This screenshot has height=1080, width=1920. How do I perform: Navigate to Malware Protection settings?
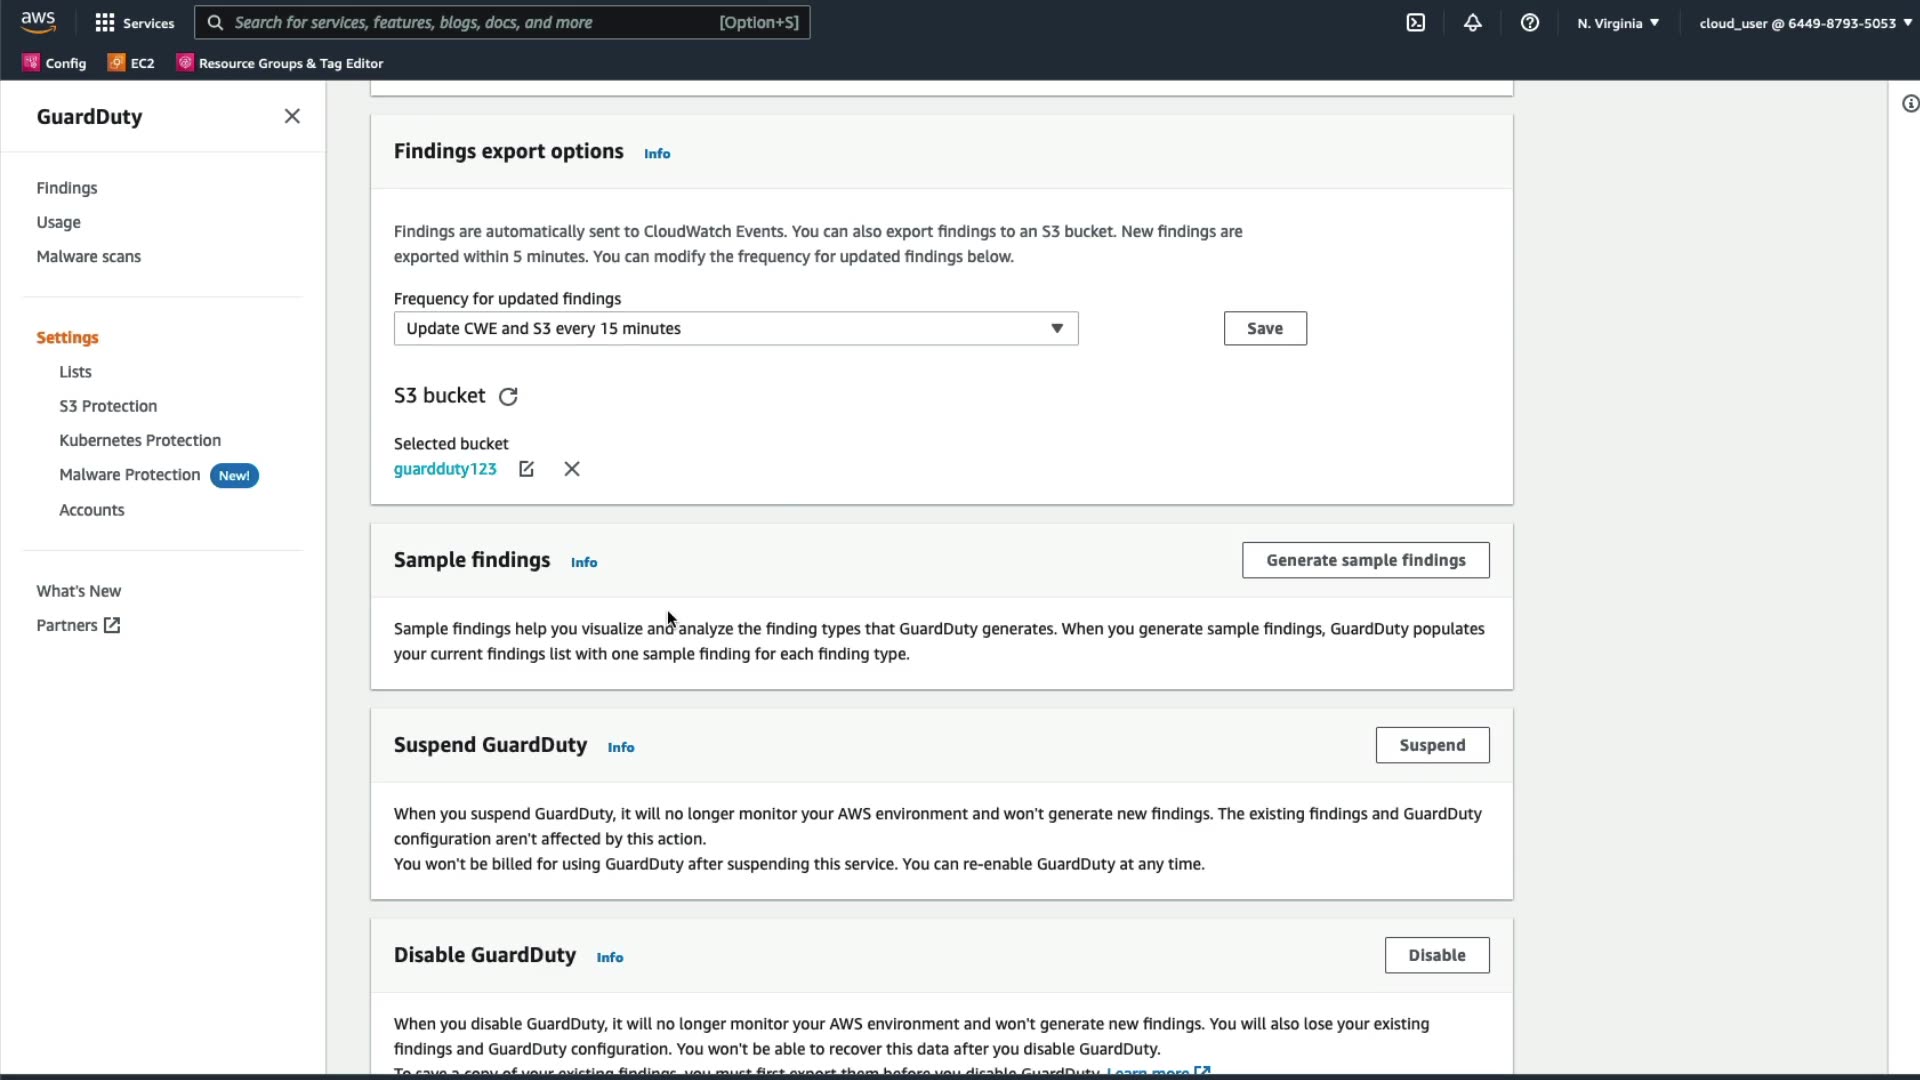tap(130, 475)
